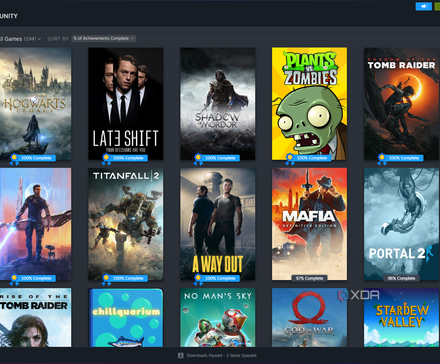Open the Plants vs. Zombies game cover
The image size is (440, 364).
pyautogui.click(x=309, y=104)
